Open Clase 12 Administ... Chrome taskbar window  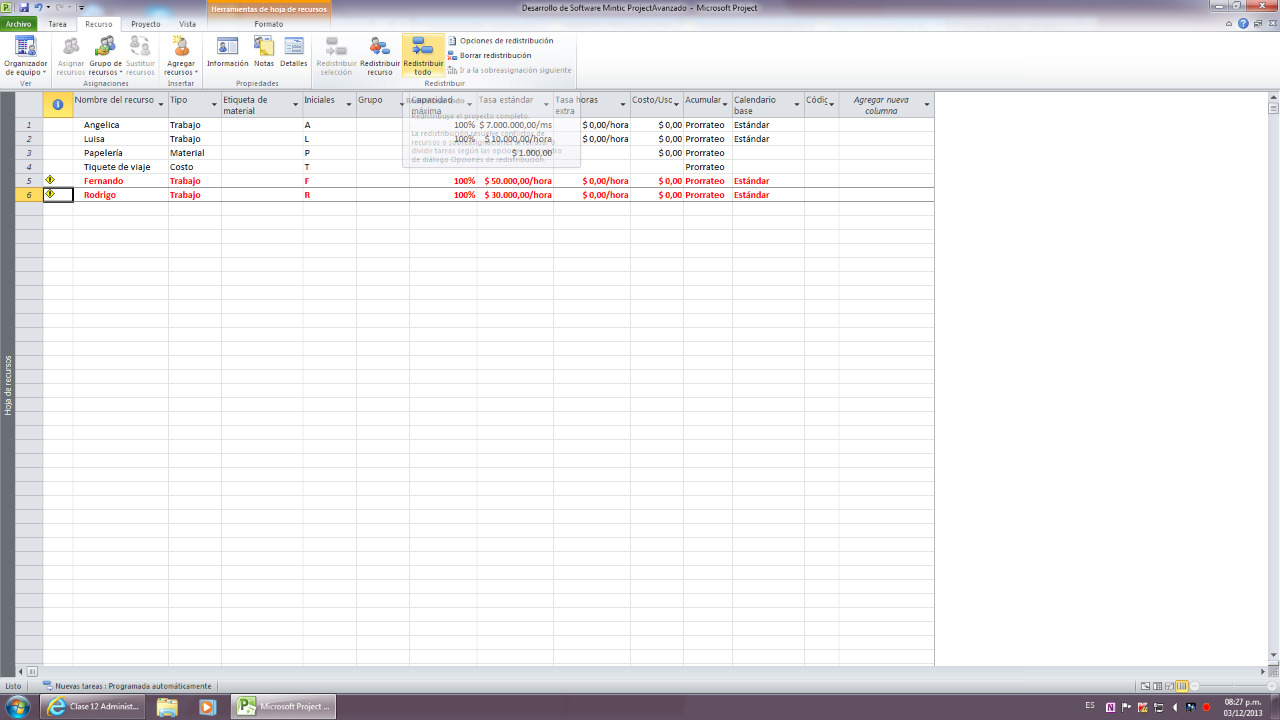click(94, 706)
